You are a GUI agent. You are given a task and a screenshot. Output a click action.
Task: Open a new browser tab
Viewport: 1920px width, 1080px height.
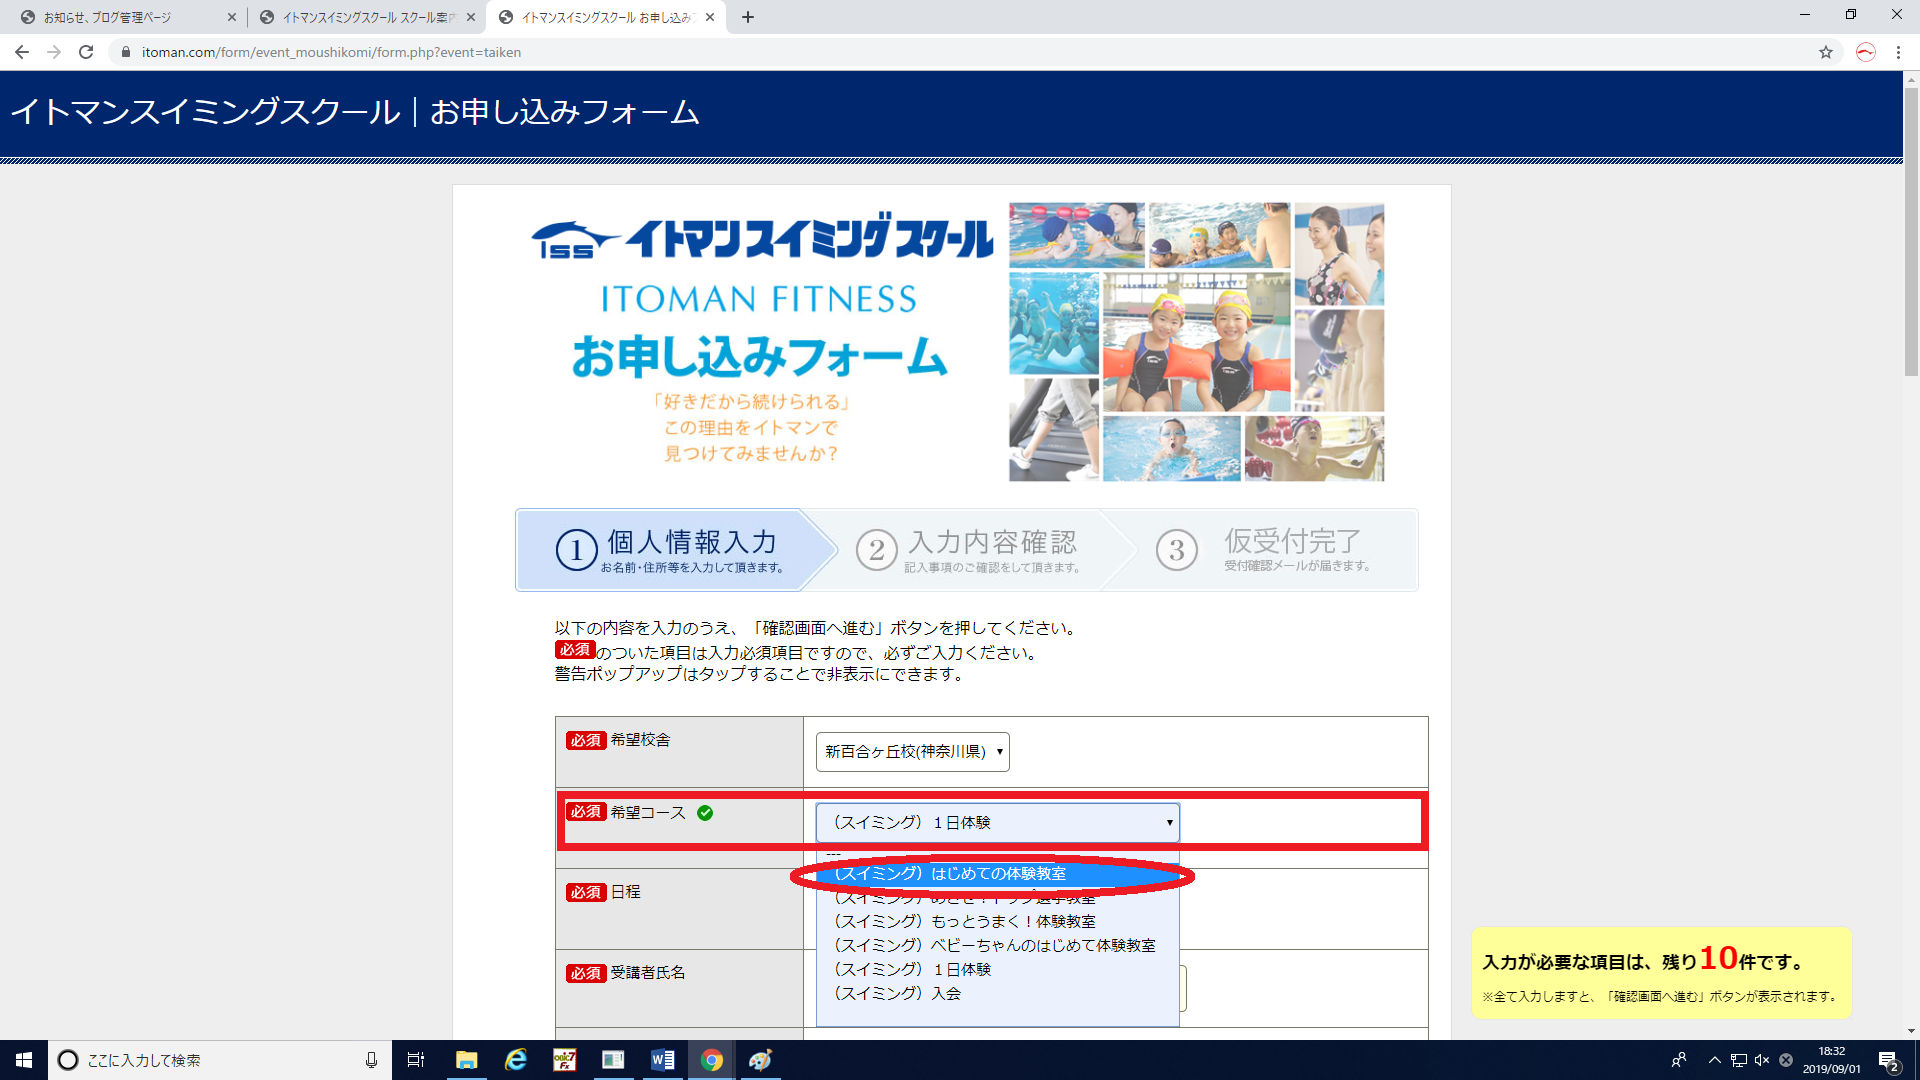[748, 17]
